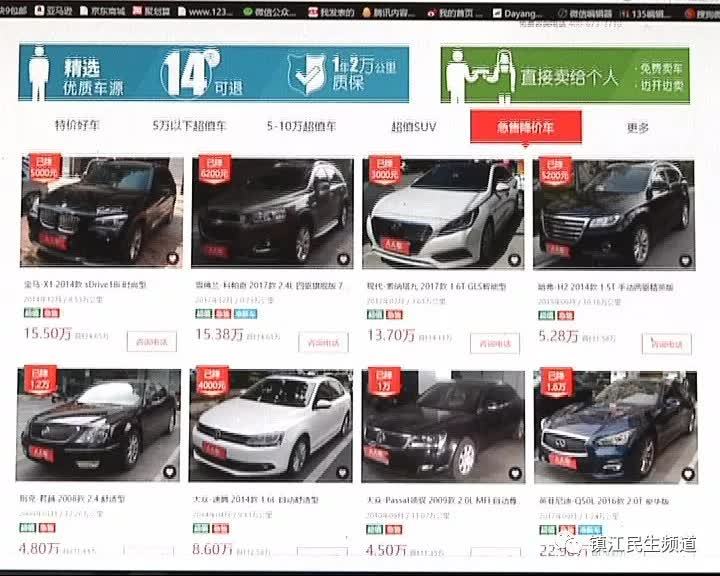This screenshot has height=576, width=720.
Task: Click heart icon on Chevrolet Captiva photo
Action: point(343,260)
